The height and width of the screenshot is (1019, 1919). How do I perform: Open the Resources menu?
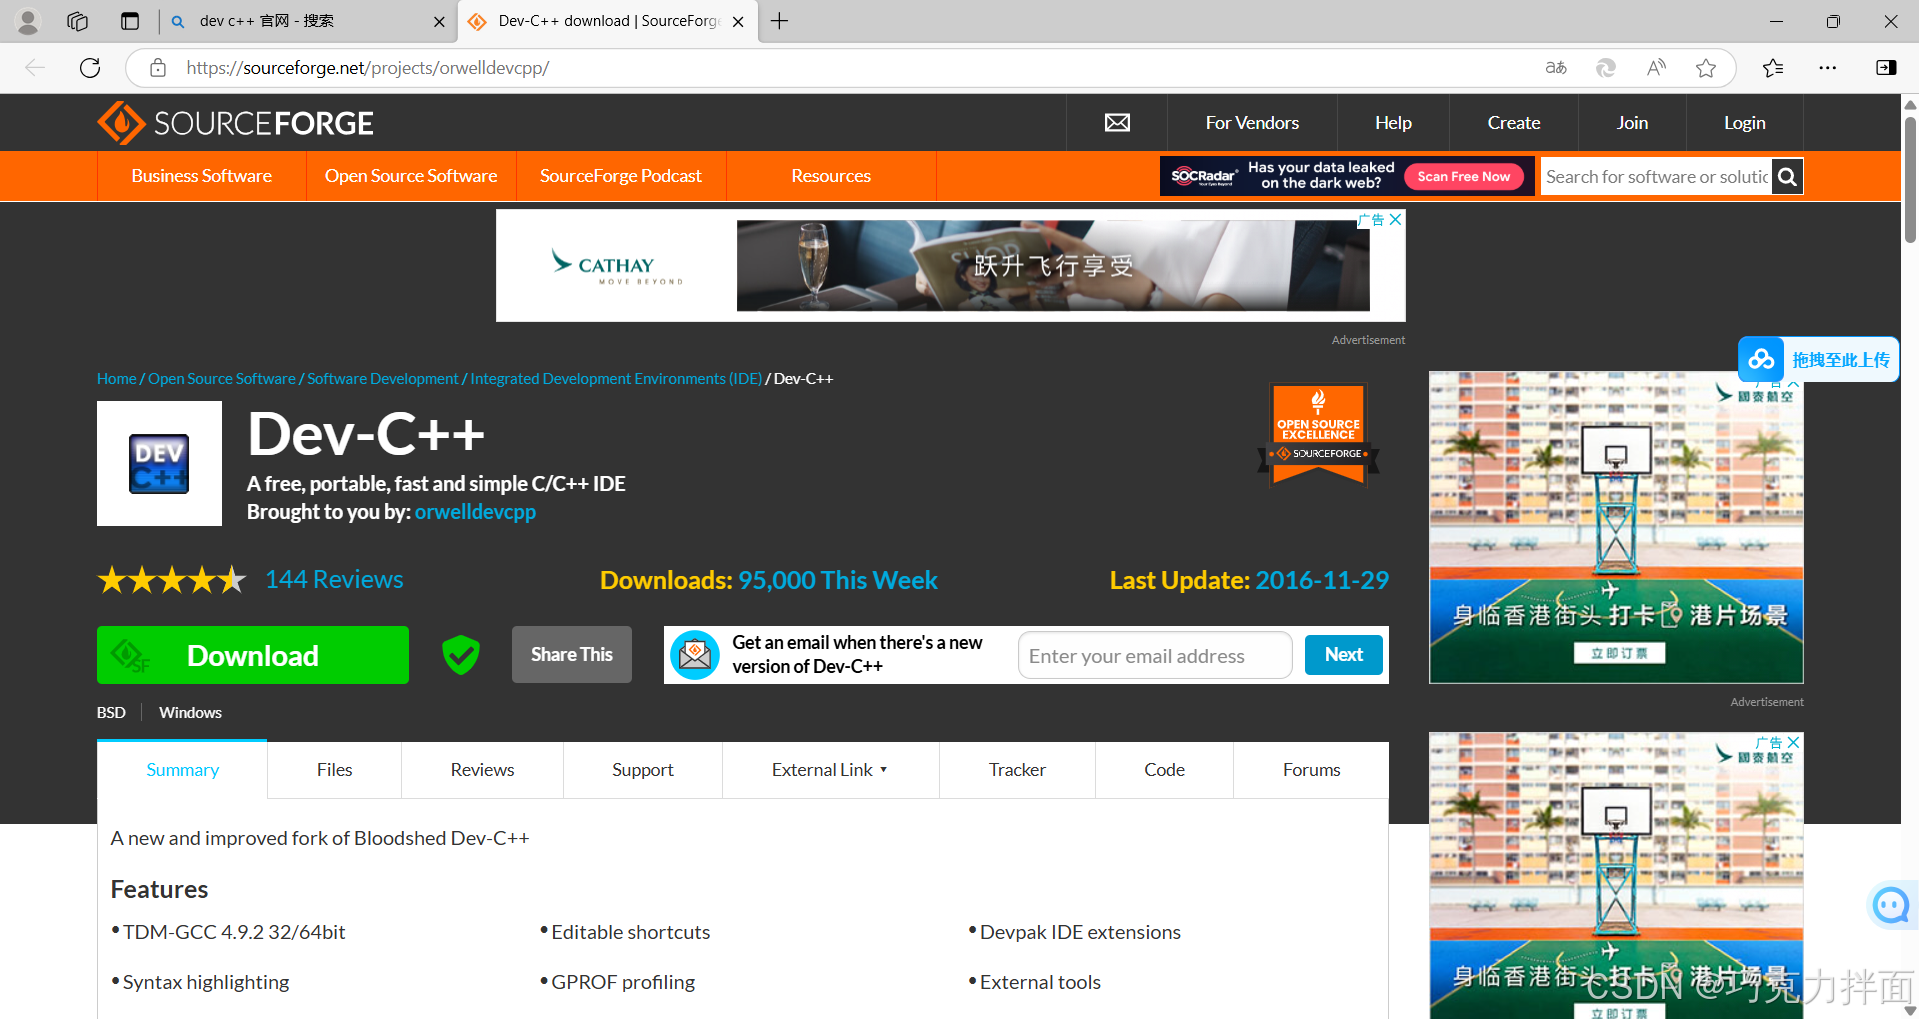coord(831,176)
